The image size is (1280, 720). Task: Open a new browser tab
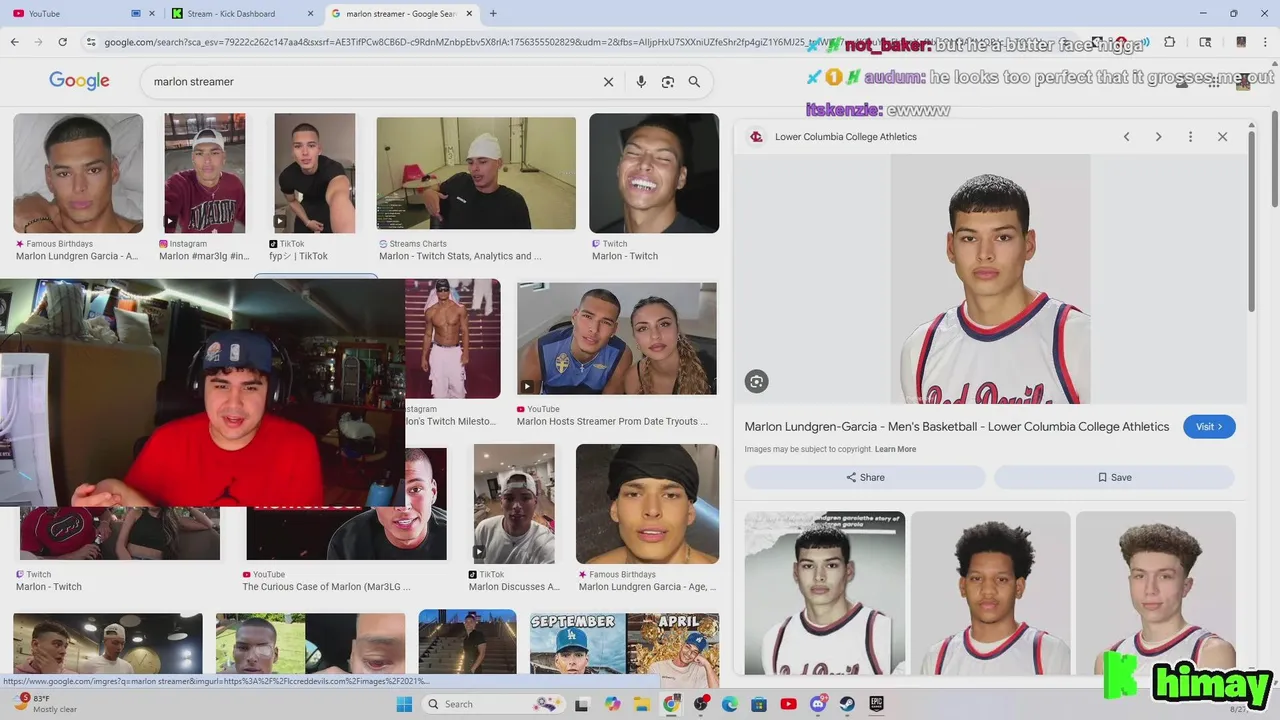(493, 13)
